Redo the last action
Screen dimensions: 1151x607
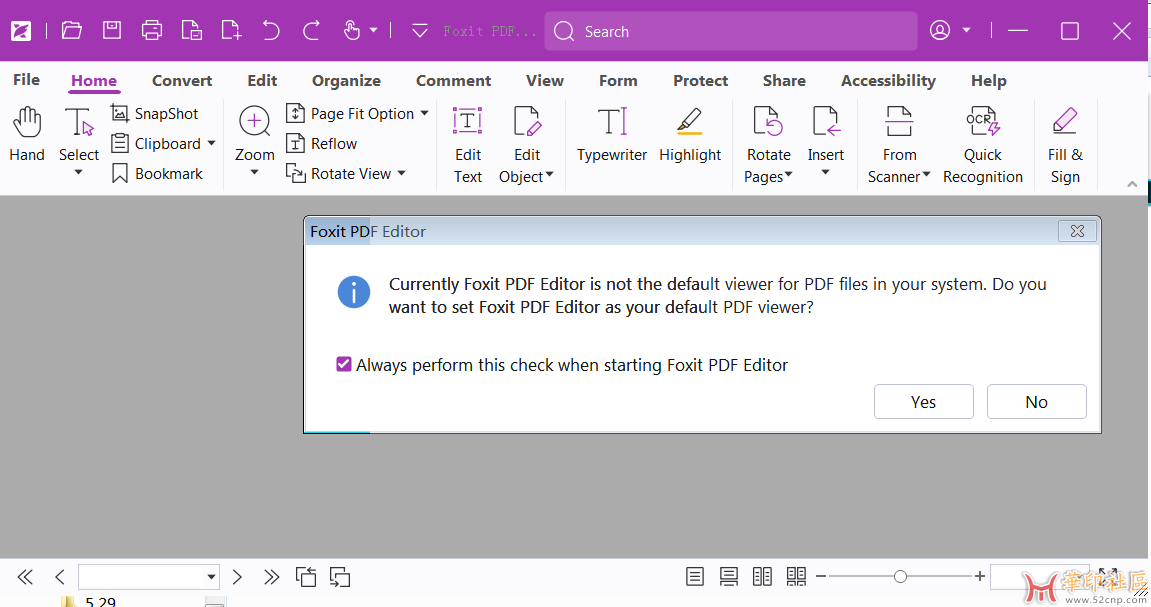click(311, 31)
